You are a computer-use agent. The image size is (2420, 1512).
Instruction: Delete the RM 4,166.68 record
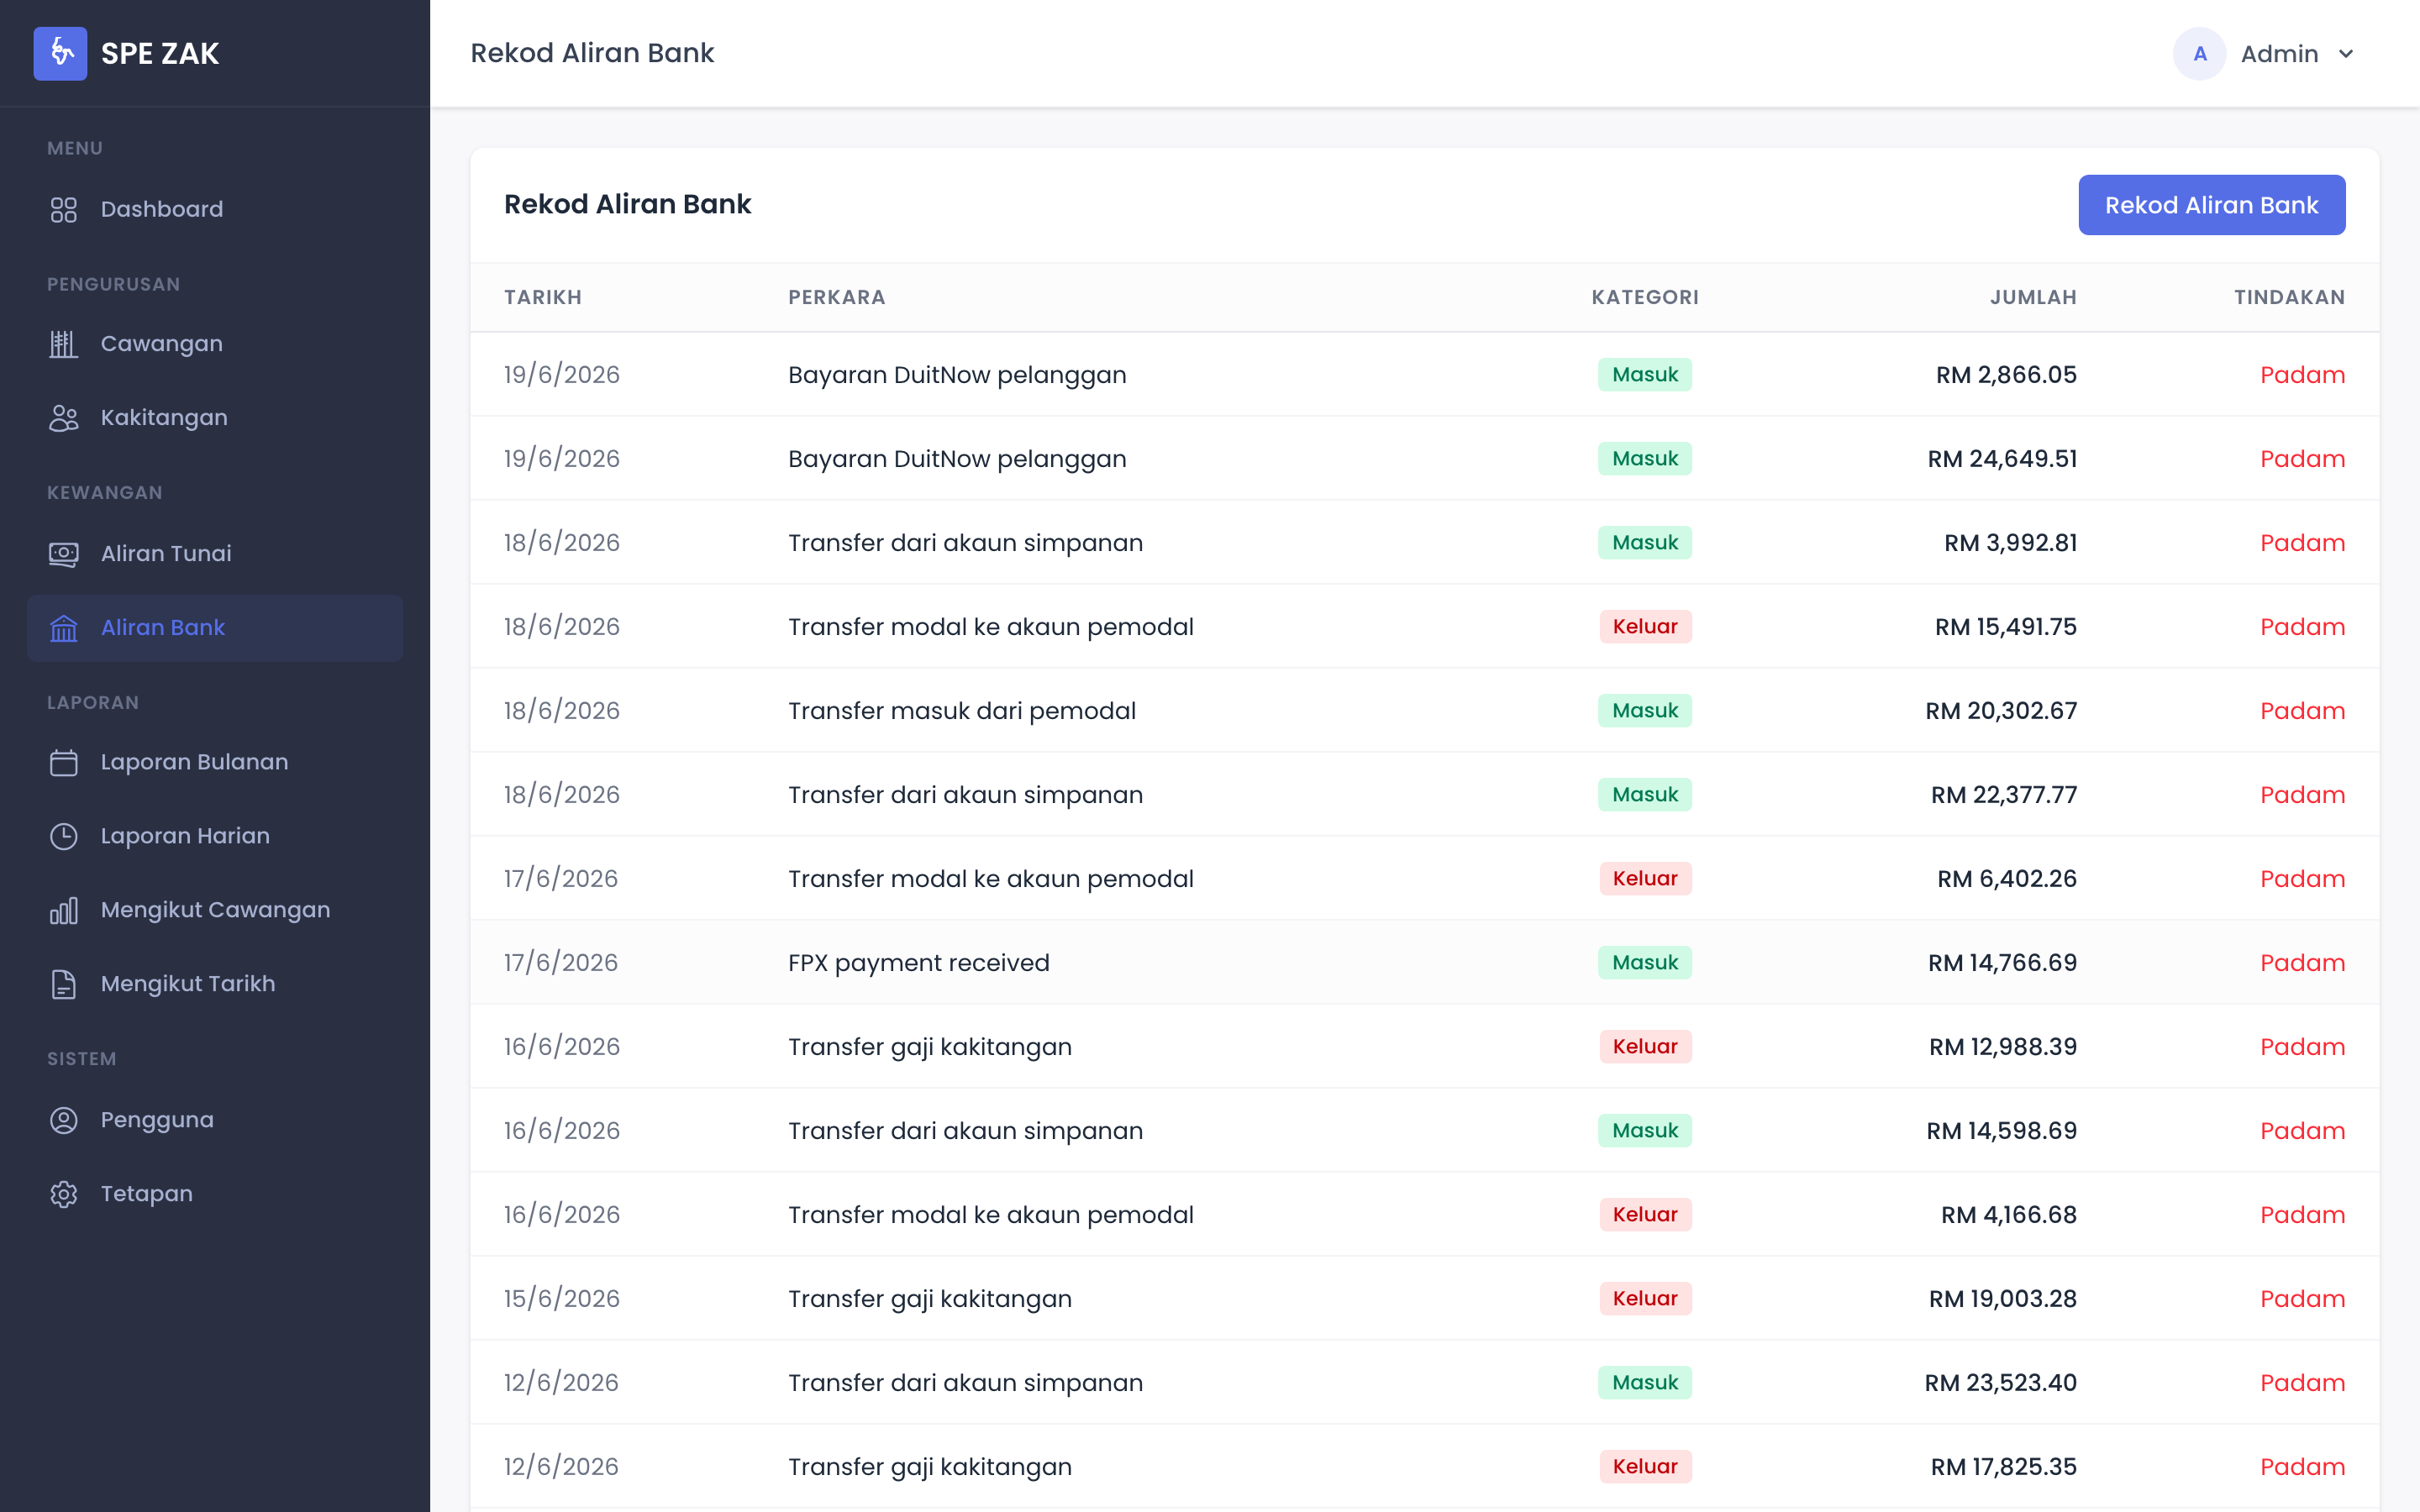click(x=2302, y=1215)
